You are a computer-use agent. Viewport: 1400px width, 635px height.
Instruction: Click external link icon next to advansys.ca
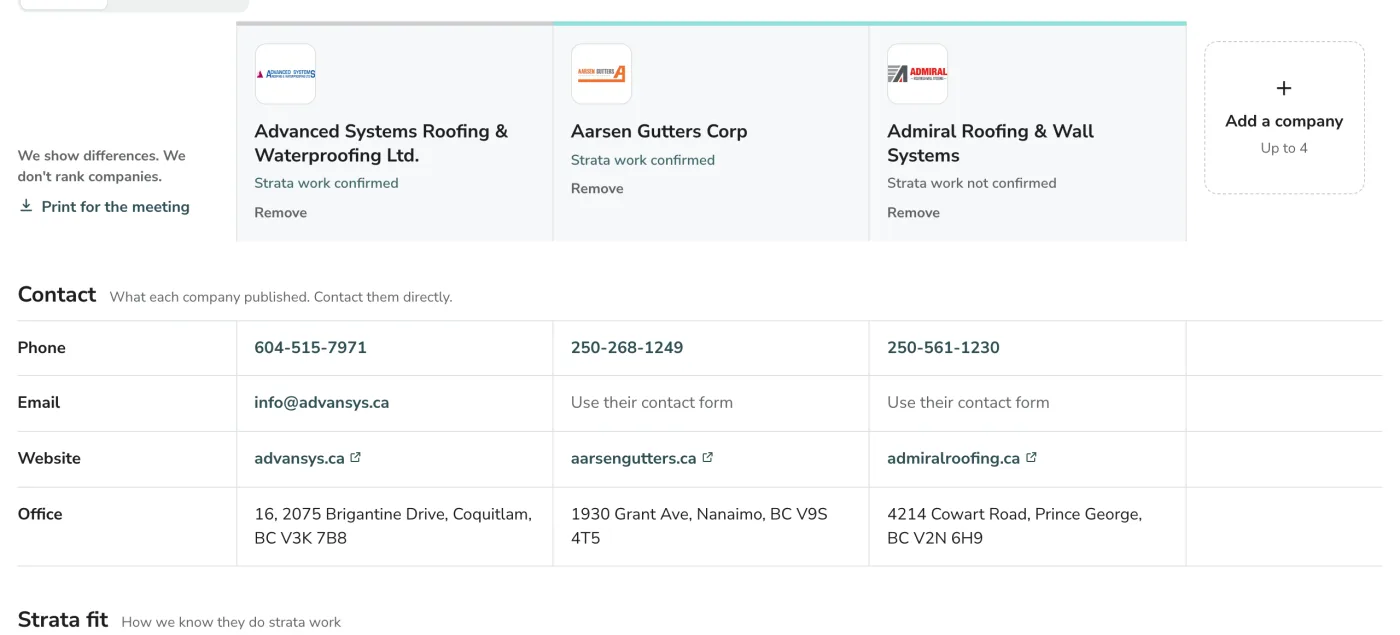pos(355,458)
